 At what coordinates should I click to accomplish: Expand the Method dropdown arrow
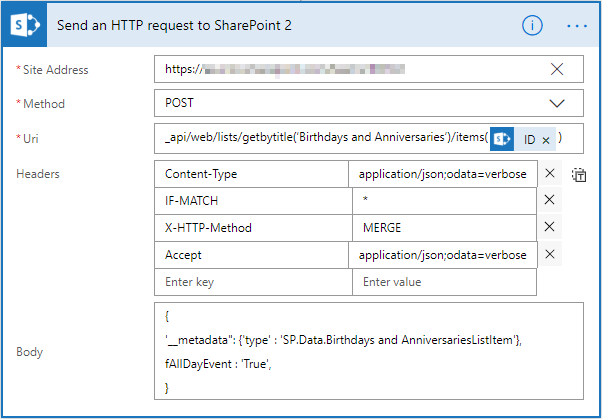557,103
